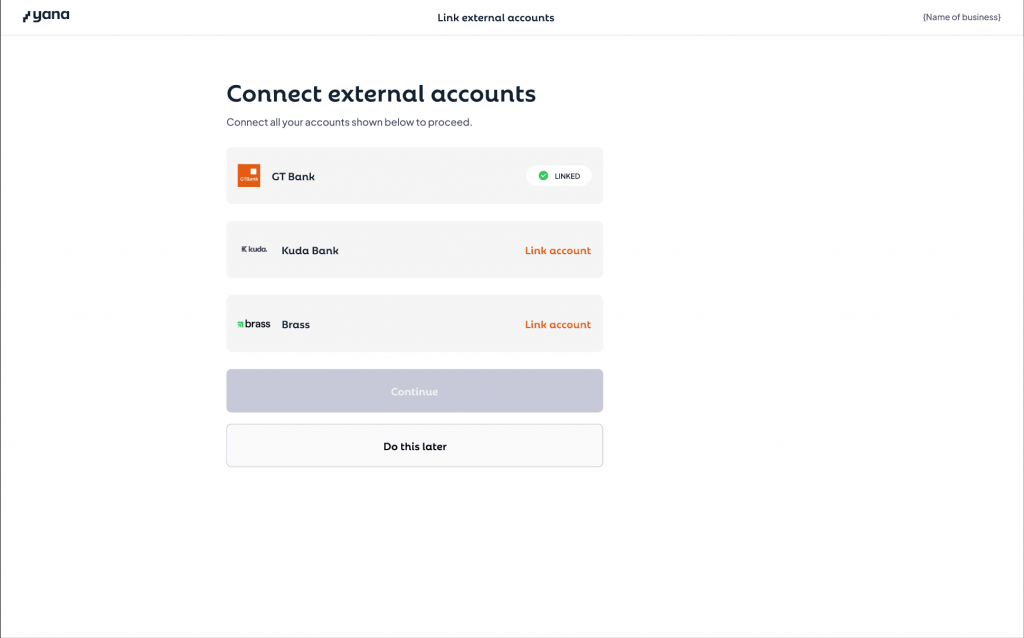This screenshot has width=1024, height=638.
Task: Click the Kuda Bank name label
Action: (310, 250)
